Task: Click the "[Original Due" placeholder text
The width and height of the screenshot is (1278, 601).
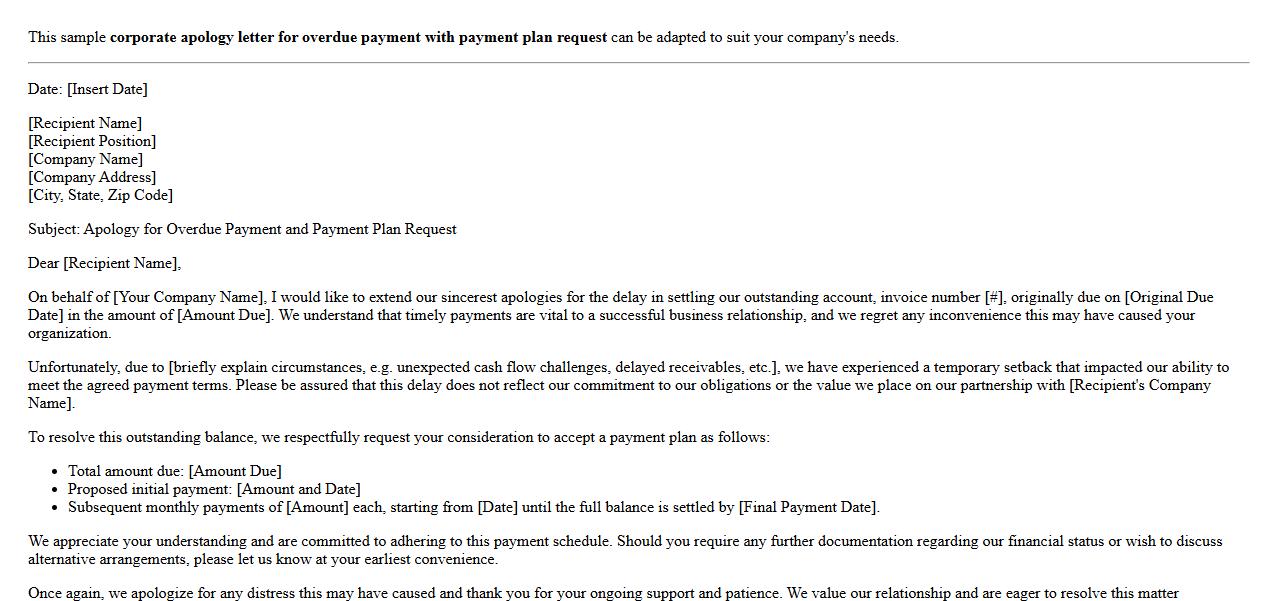Action: click(1168, 297)
